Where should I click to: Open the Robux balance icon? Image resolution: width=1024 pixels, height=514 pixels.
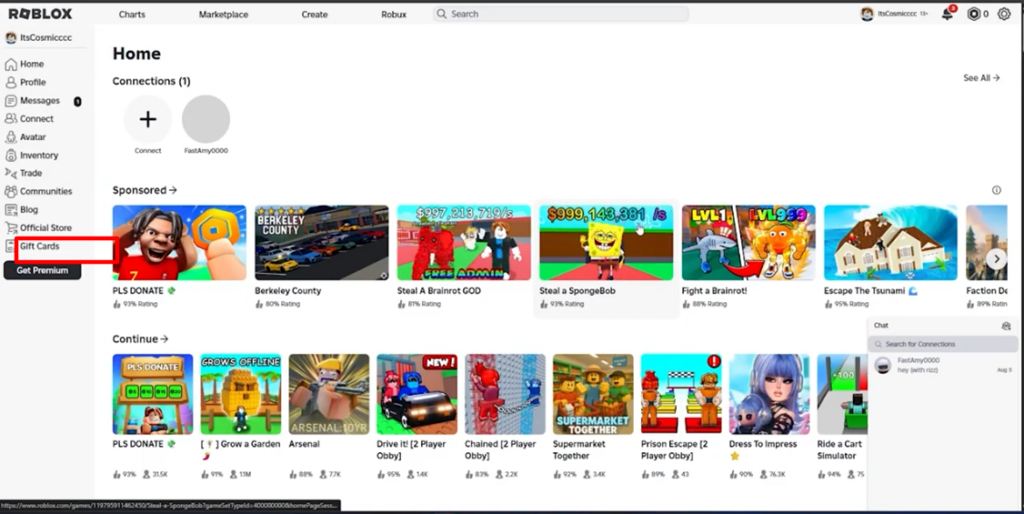(974, 14)
